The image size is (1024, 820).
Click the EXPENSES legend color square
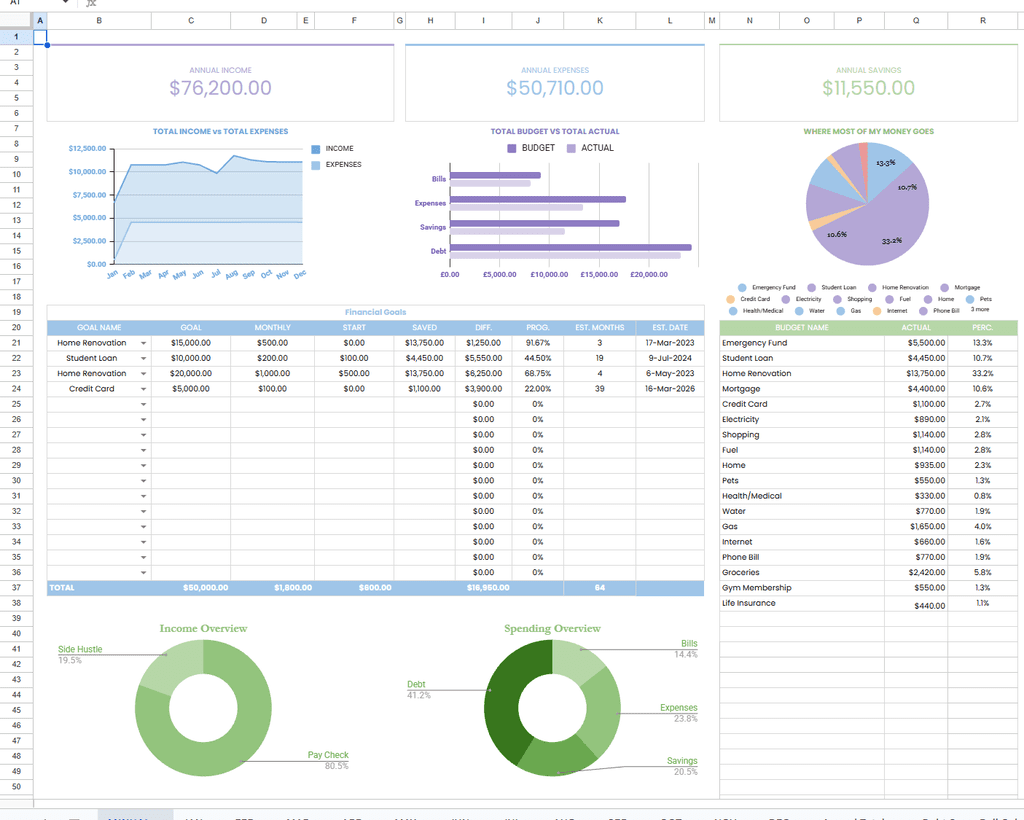tap(316, 165)
